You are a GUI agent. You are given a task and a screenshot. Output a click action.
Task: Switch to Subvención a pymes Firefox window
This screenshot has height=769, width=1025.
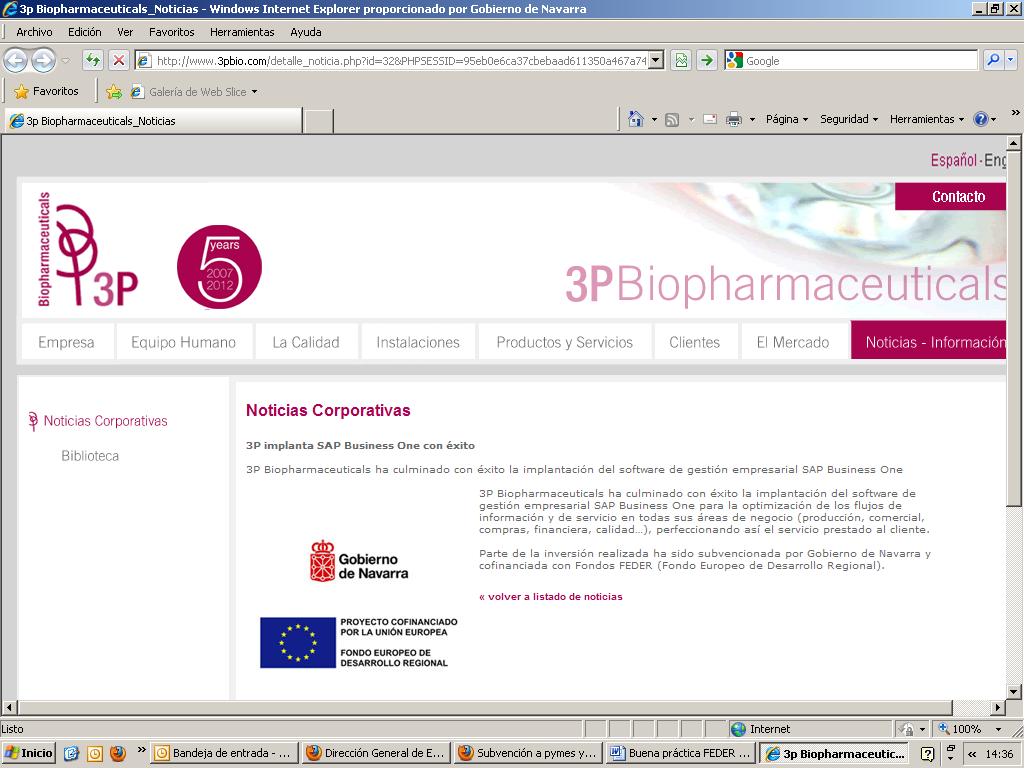(529, 753)
